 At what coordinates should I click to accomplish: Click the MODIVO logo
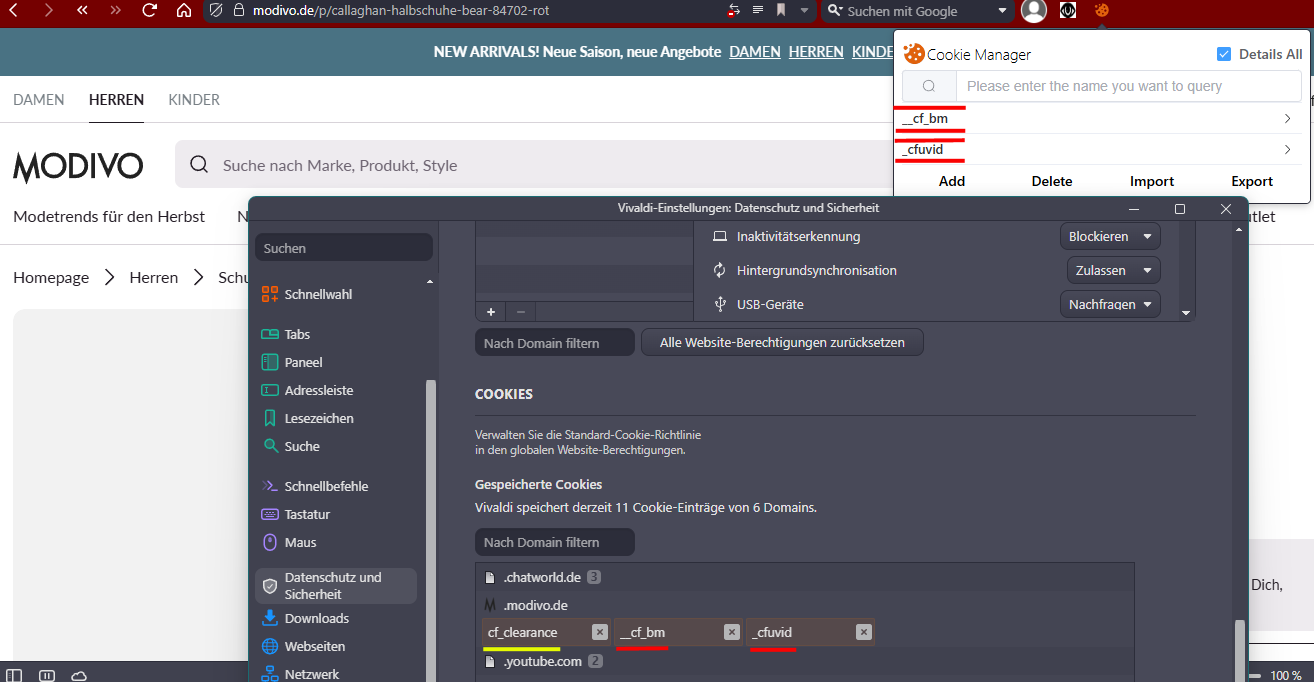tap(78, 166)
